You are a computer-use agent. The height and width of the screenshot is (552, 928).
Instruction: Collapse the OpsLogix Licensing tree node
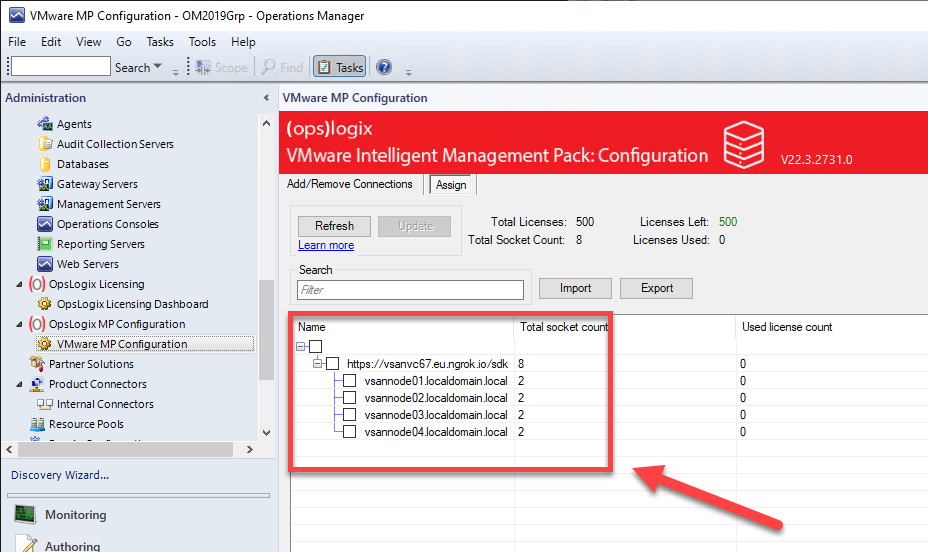coord(19,285)
